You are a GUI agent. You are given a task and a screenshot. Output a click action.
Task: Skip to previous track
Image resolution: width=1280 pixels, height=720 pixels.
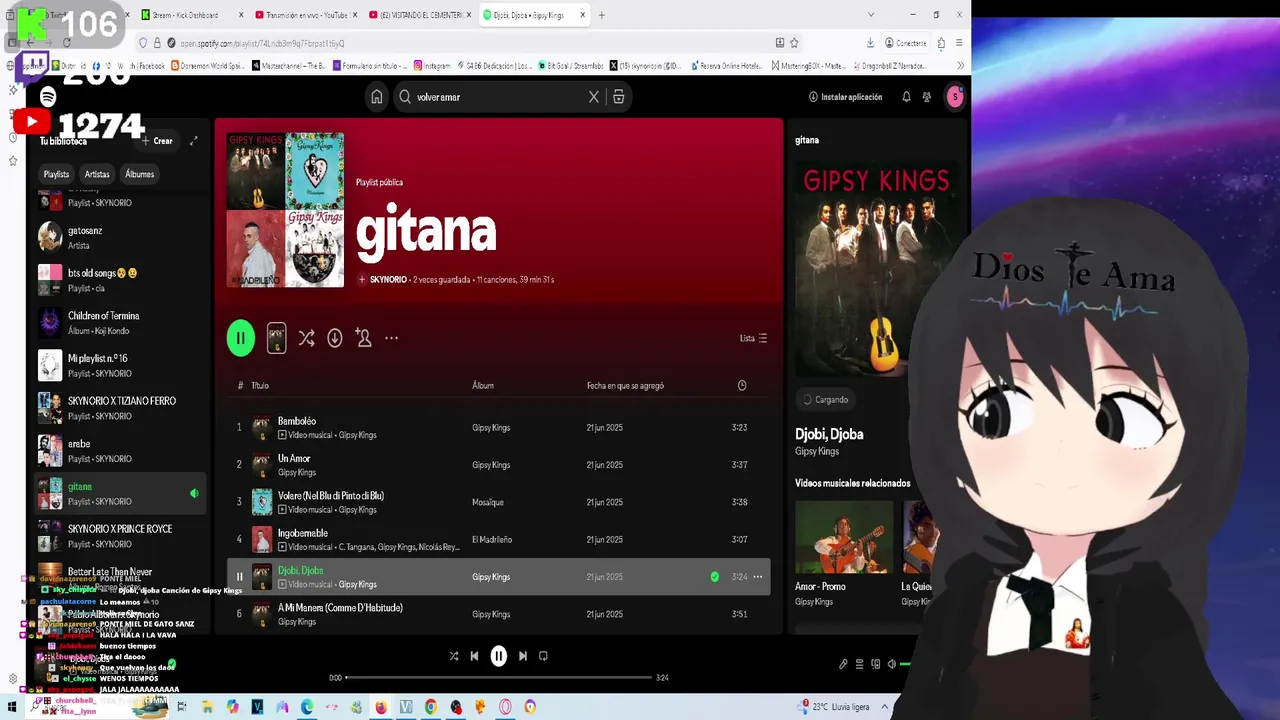click(475, 656)
